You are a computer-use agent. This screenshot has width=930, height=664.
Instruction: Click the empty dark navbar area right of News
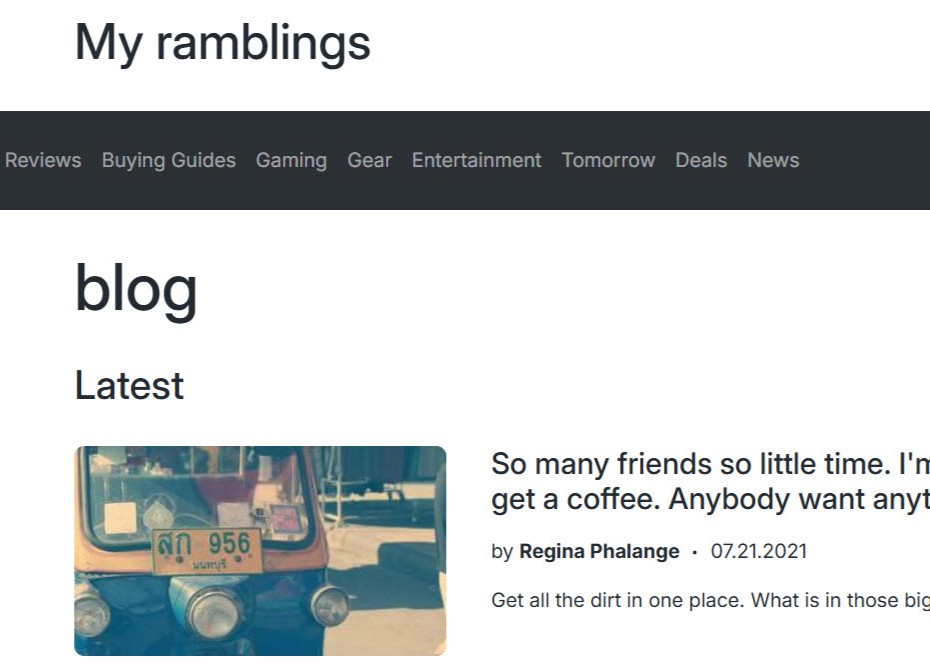[x=865, y=160]
